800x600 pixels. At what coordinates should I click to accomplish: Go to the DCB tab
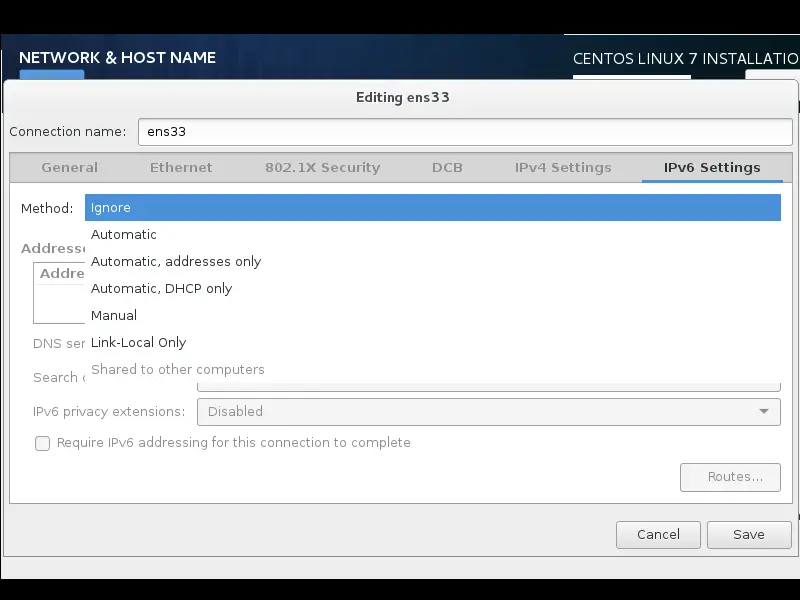(x=447, y=167)
